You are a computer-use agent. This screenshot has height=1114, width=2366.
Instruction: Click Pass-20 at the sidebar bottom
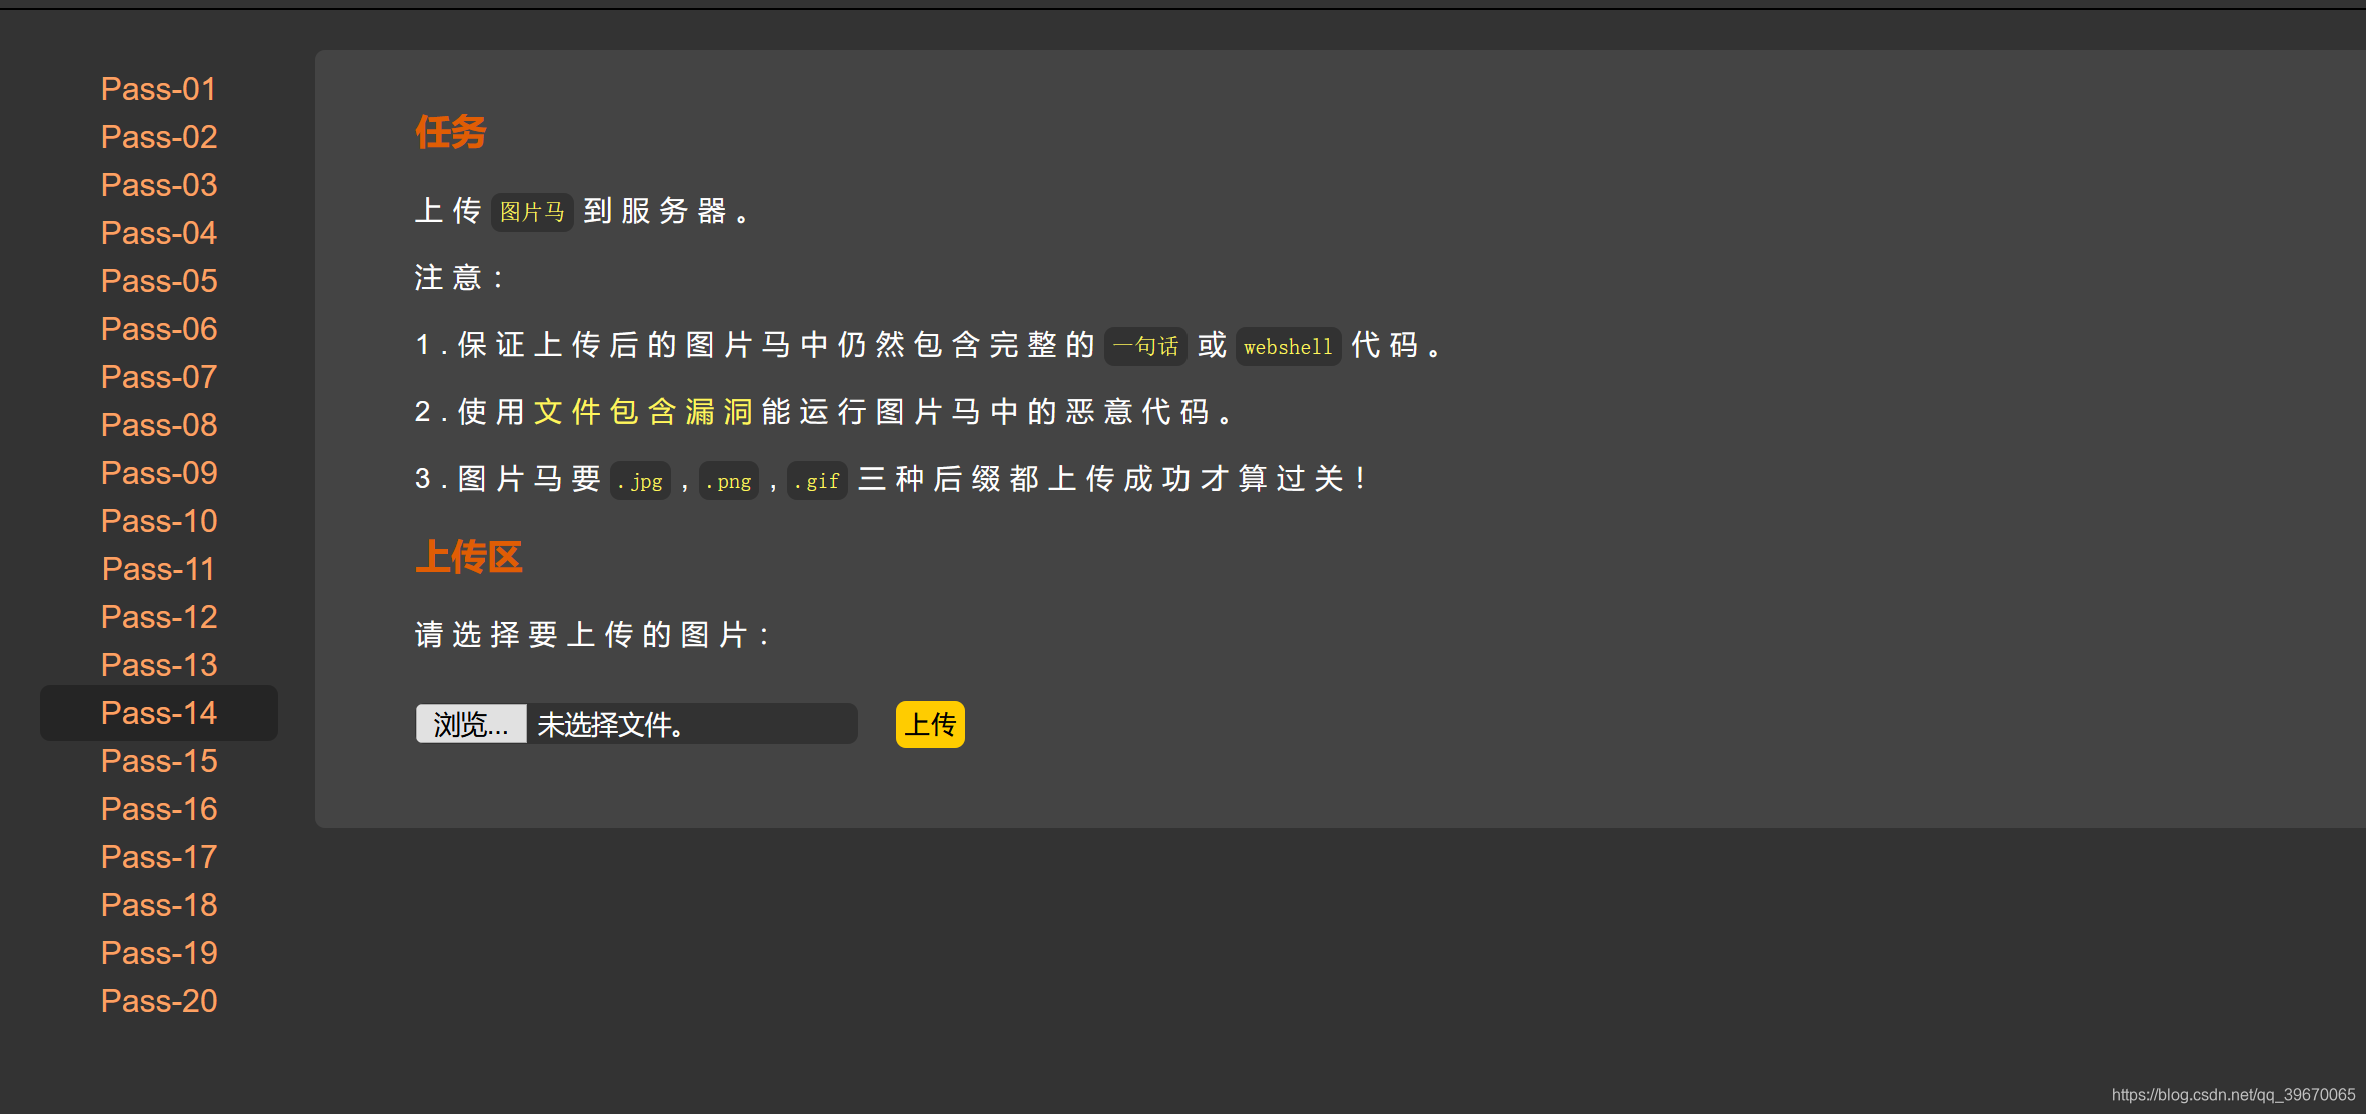point(159,1001)
